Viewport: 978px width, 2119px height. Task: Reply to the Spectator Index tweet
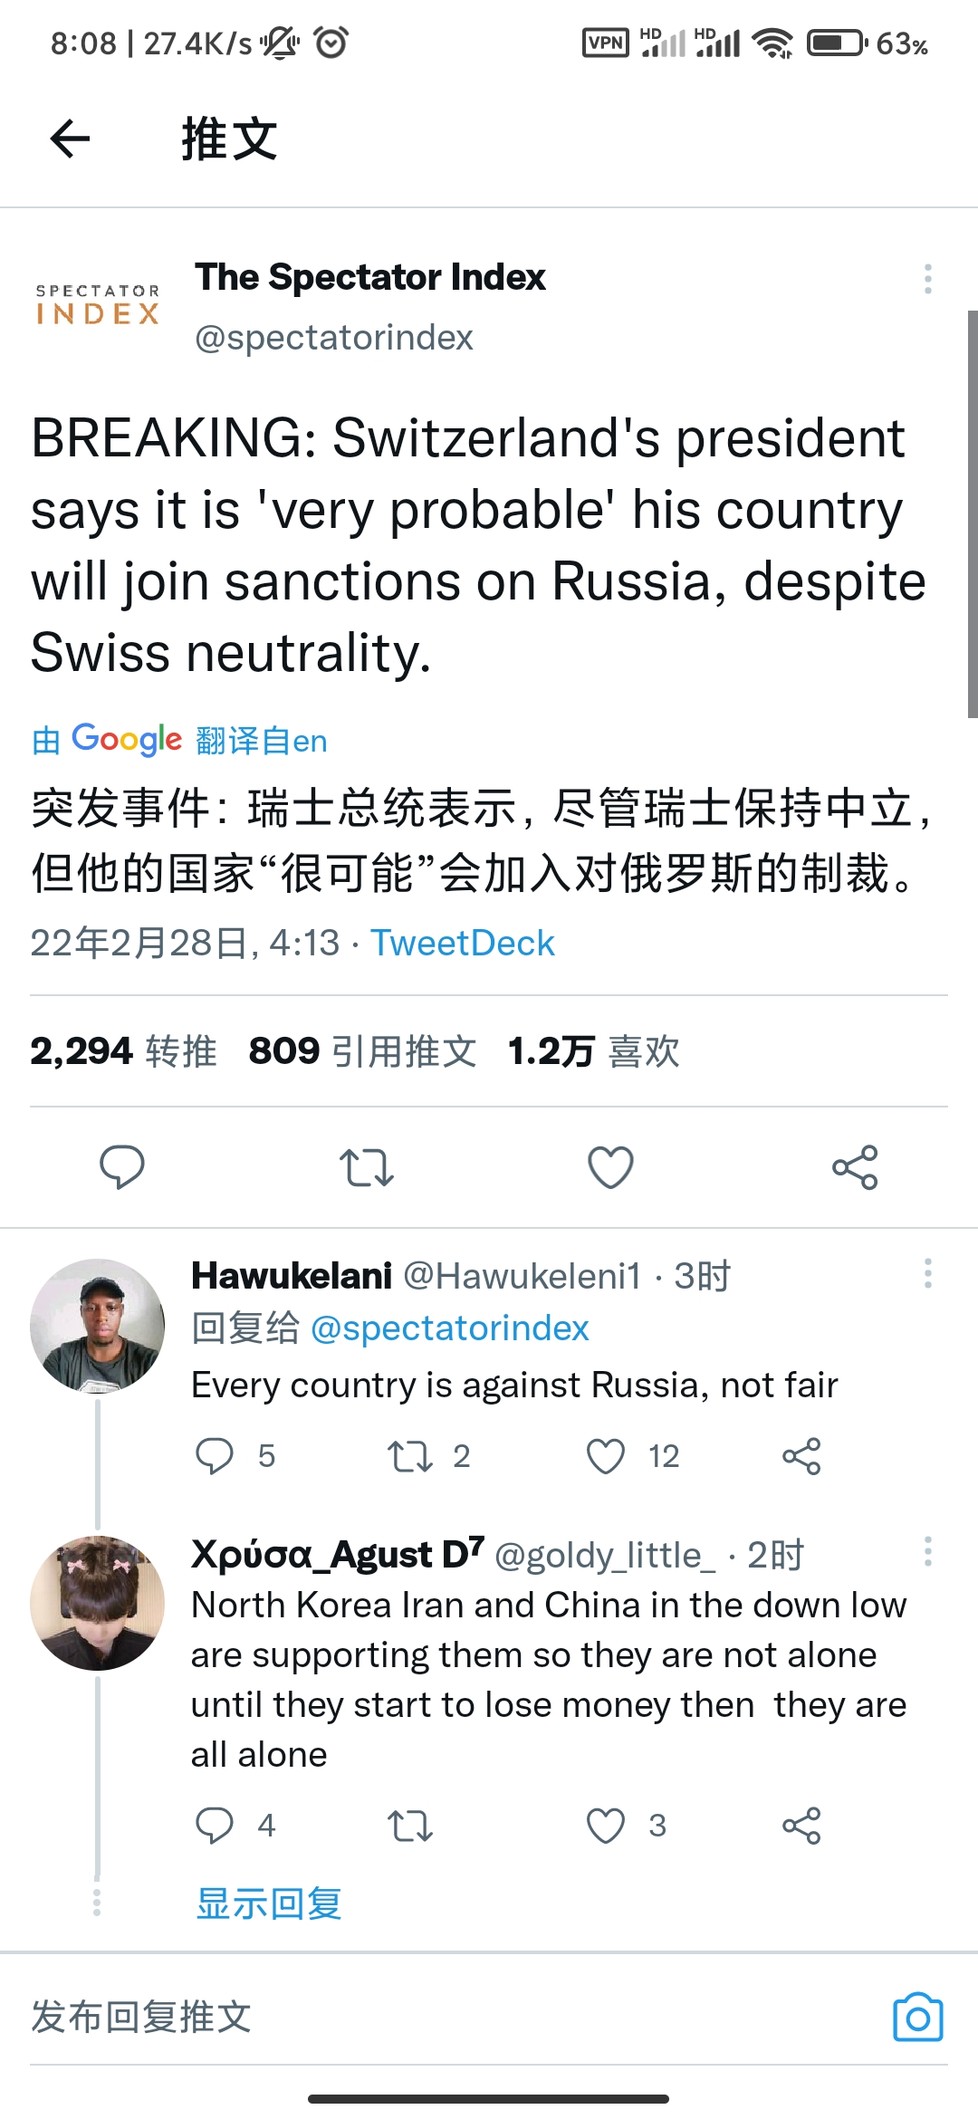[x=122, y=1167]
